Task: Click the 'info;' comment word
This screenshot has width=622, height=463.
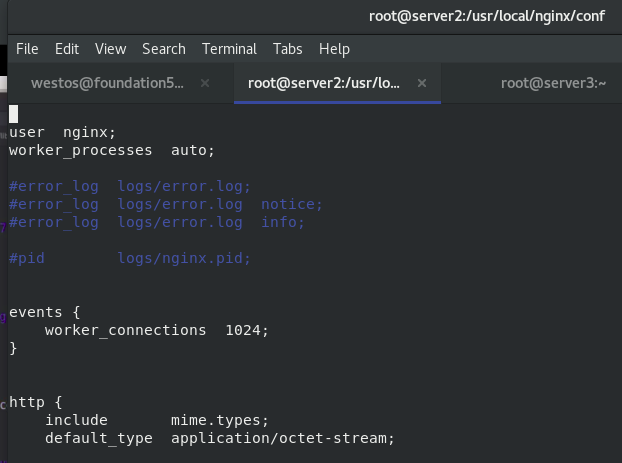Action: (282, 222)
